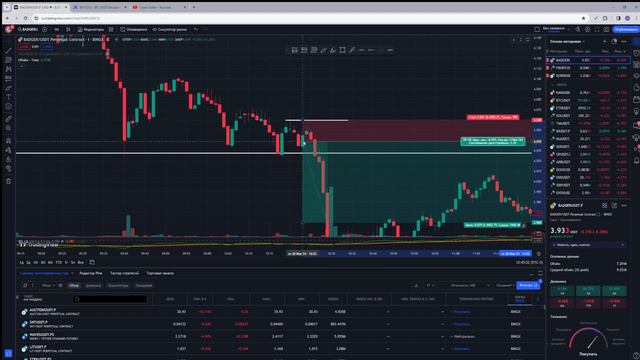Viewport: 640px width, 360px height.
Task: Start the Симулятор рынка replay mode
Action: click(169, 29)
